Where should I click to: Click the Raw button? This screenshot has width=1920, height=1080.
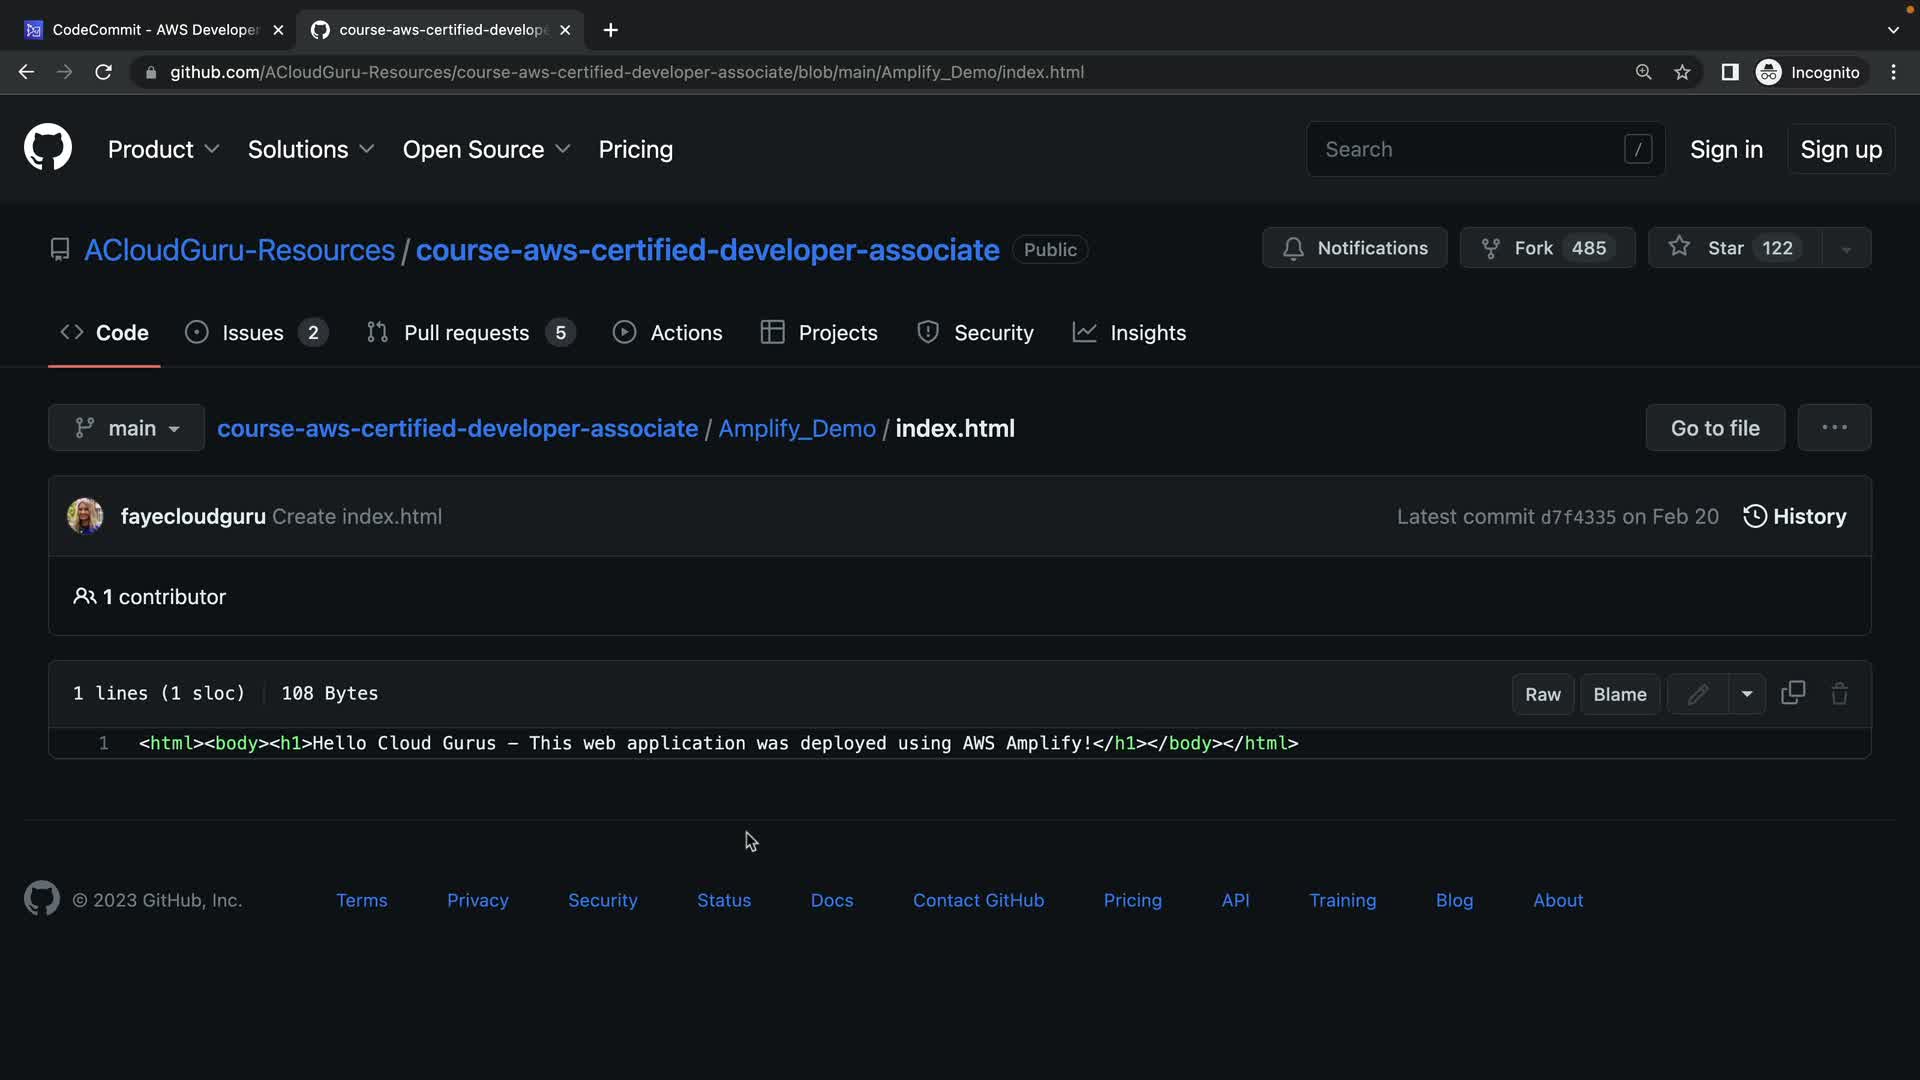pyautogui.click(x=1542, y=694)
